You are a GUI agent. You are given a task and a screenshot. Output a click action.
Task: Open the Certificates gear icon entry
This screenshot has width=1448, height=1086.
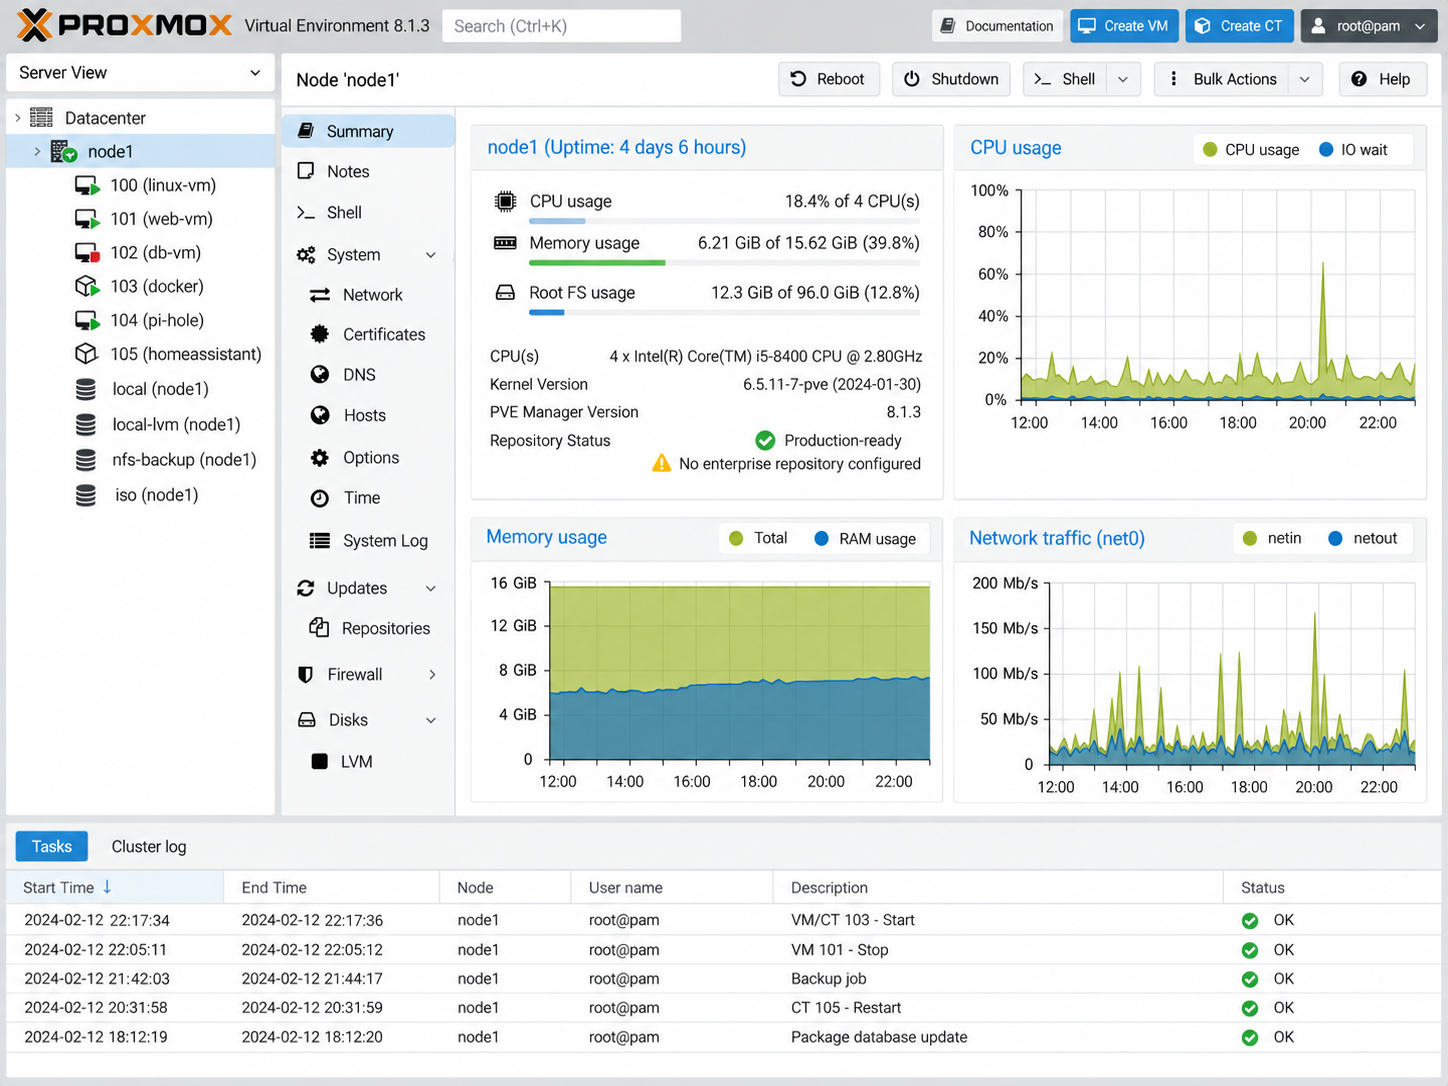[x=319, y=334]
